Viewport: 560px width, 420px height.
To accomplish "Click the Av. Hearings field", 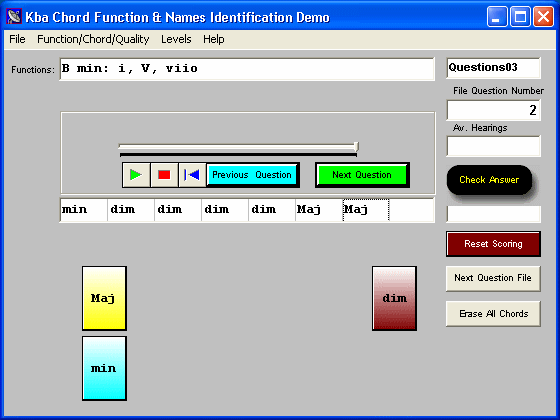I will click(494, 146).
